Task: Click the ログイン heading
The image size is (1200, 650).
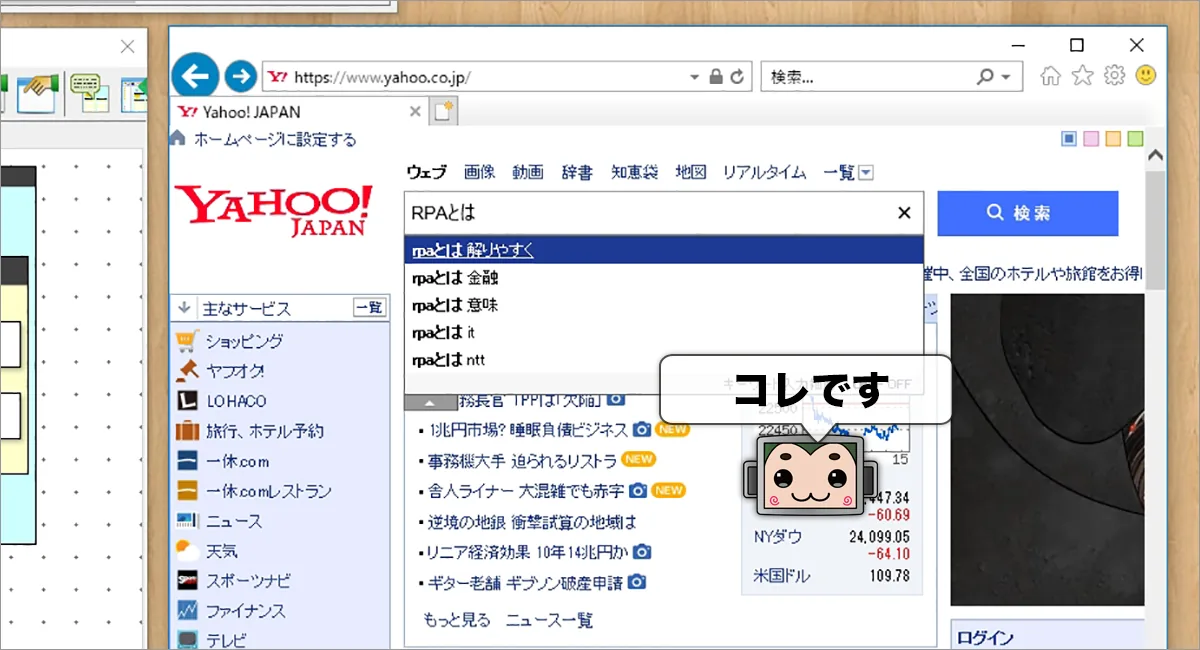Action: (x=985, y=637)
